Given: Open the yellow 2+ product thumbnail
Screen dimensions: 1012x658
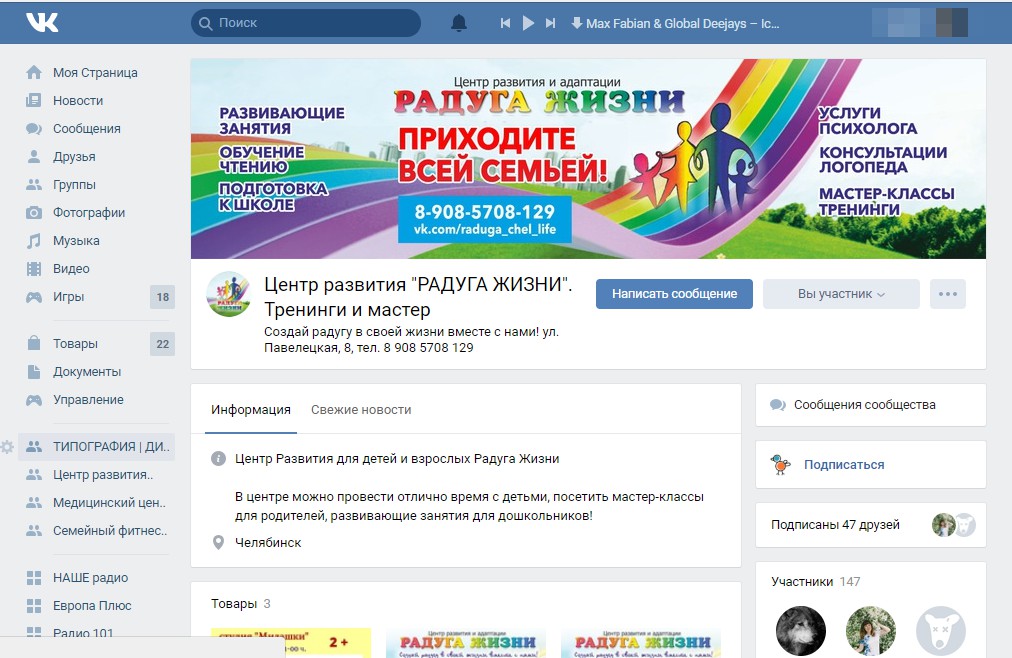Looking at the screenshot, I should pos(291,643).
